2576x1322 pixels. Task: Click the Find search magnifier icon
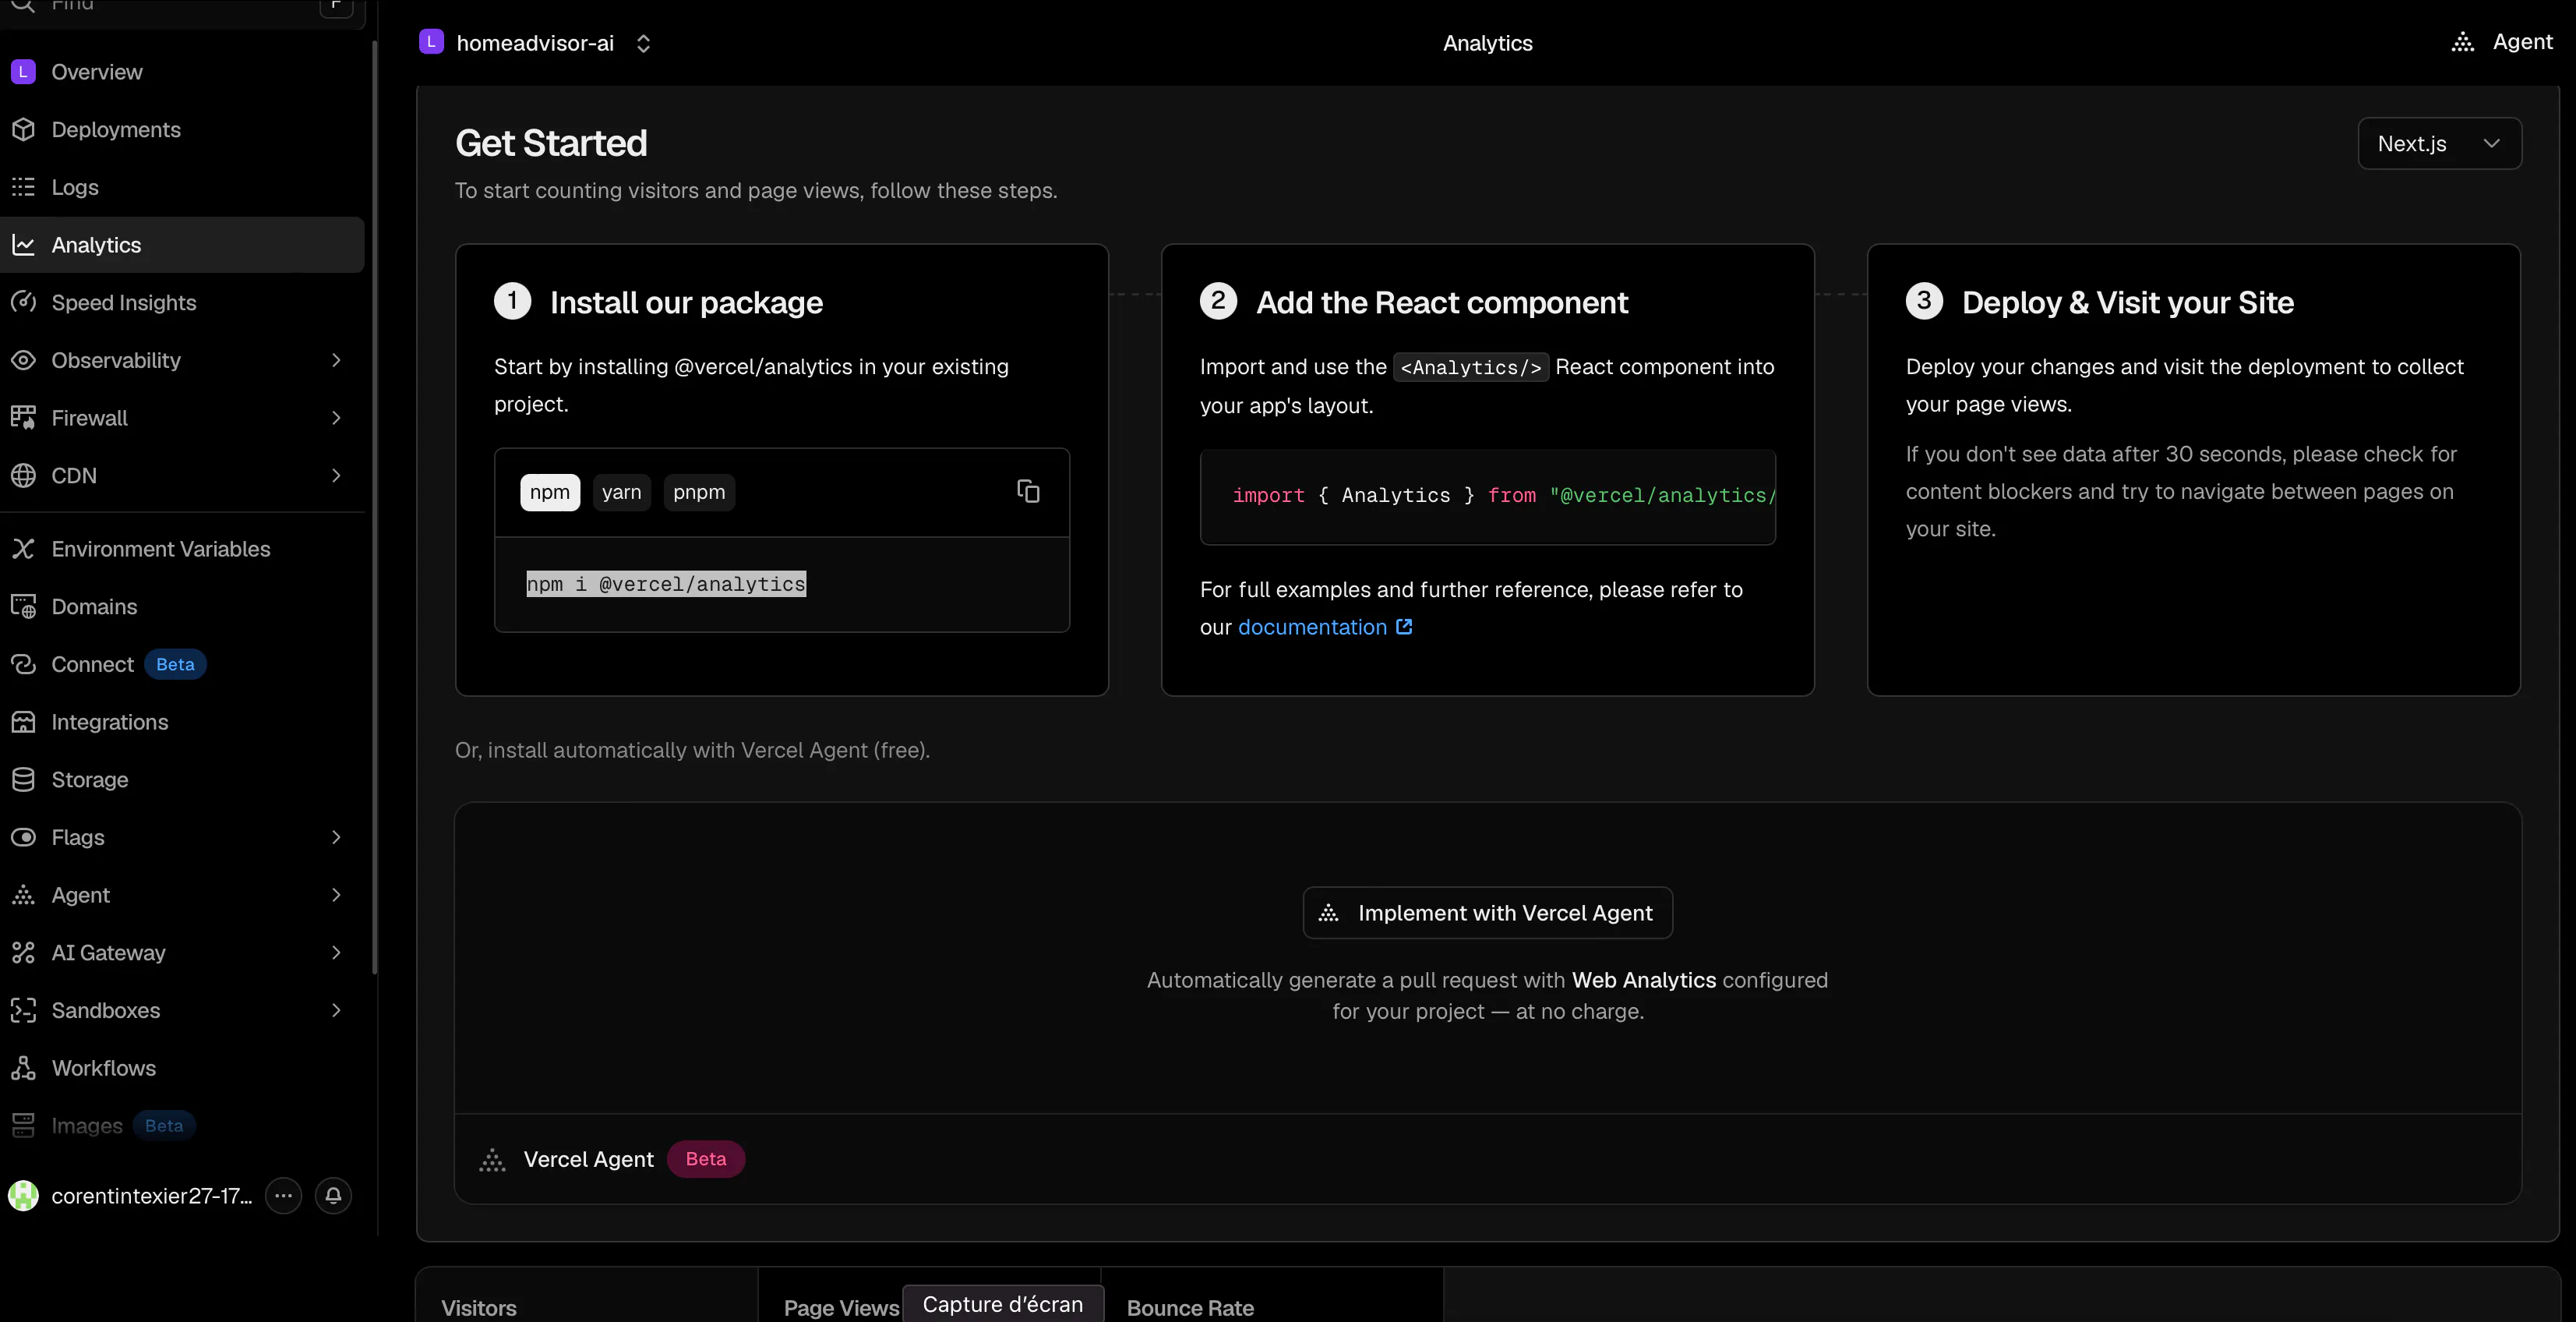click(x=22, y=5)
